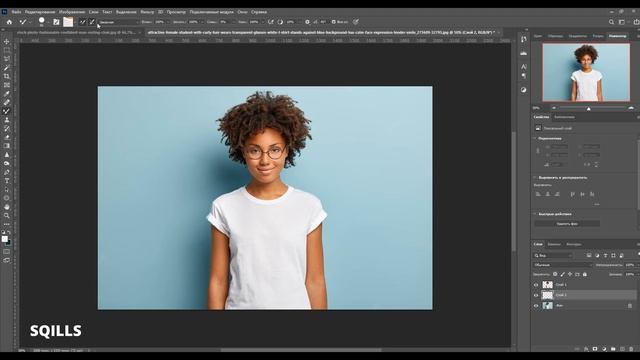
Task: Filter layers by pixel layer icon
Action: 589,256
